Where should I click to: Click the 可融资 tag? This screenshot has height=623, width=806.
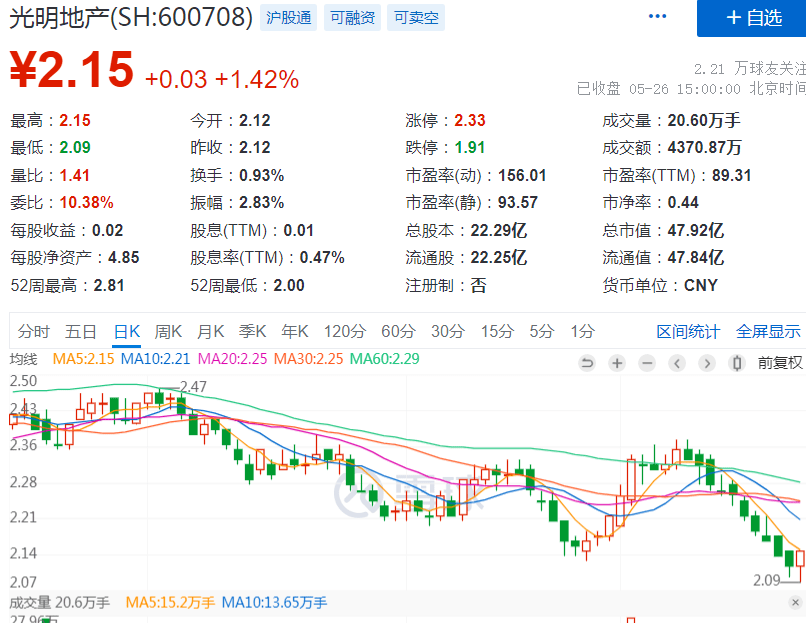[x=352, y=18]
